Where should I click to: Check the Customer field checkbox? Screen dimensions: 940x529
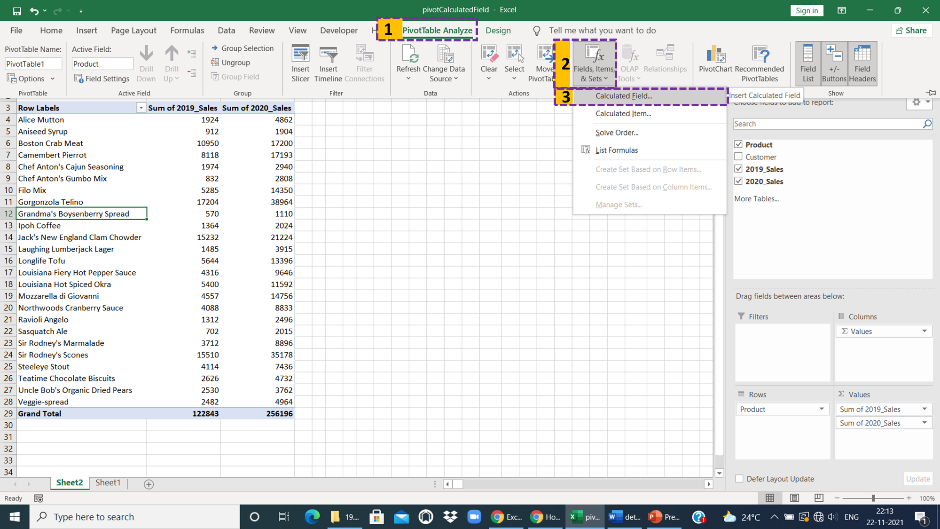[x=738, y=157]
